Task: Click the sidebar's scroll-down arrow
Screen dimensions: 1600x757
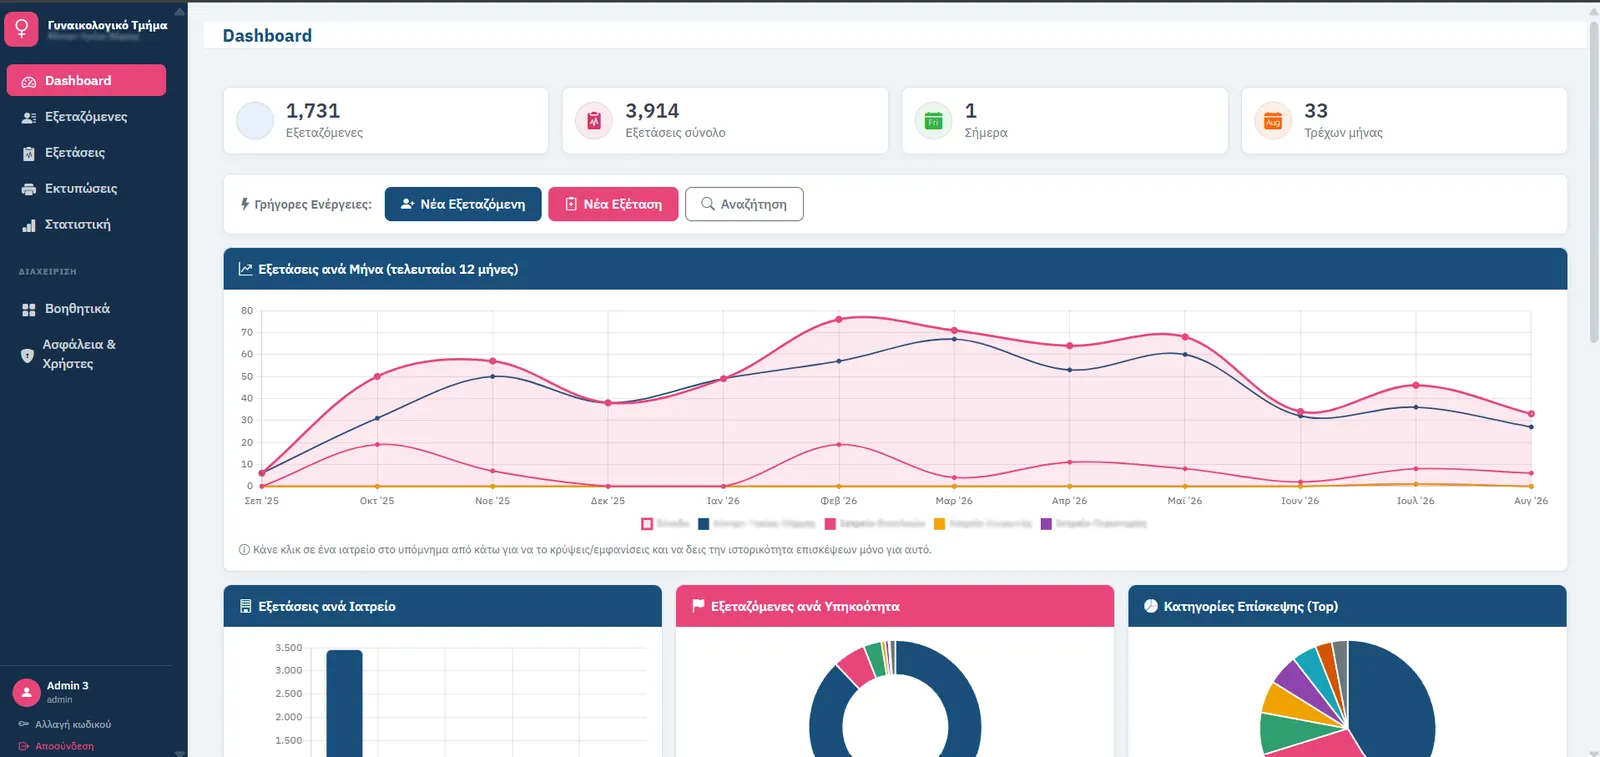Action: click(x=180, y=752)
